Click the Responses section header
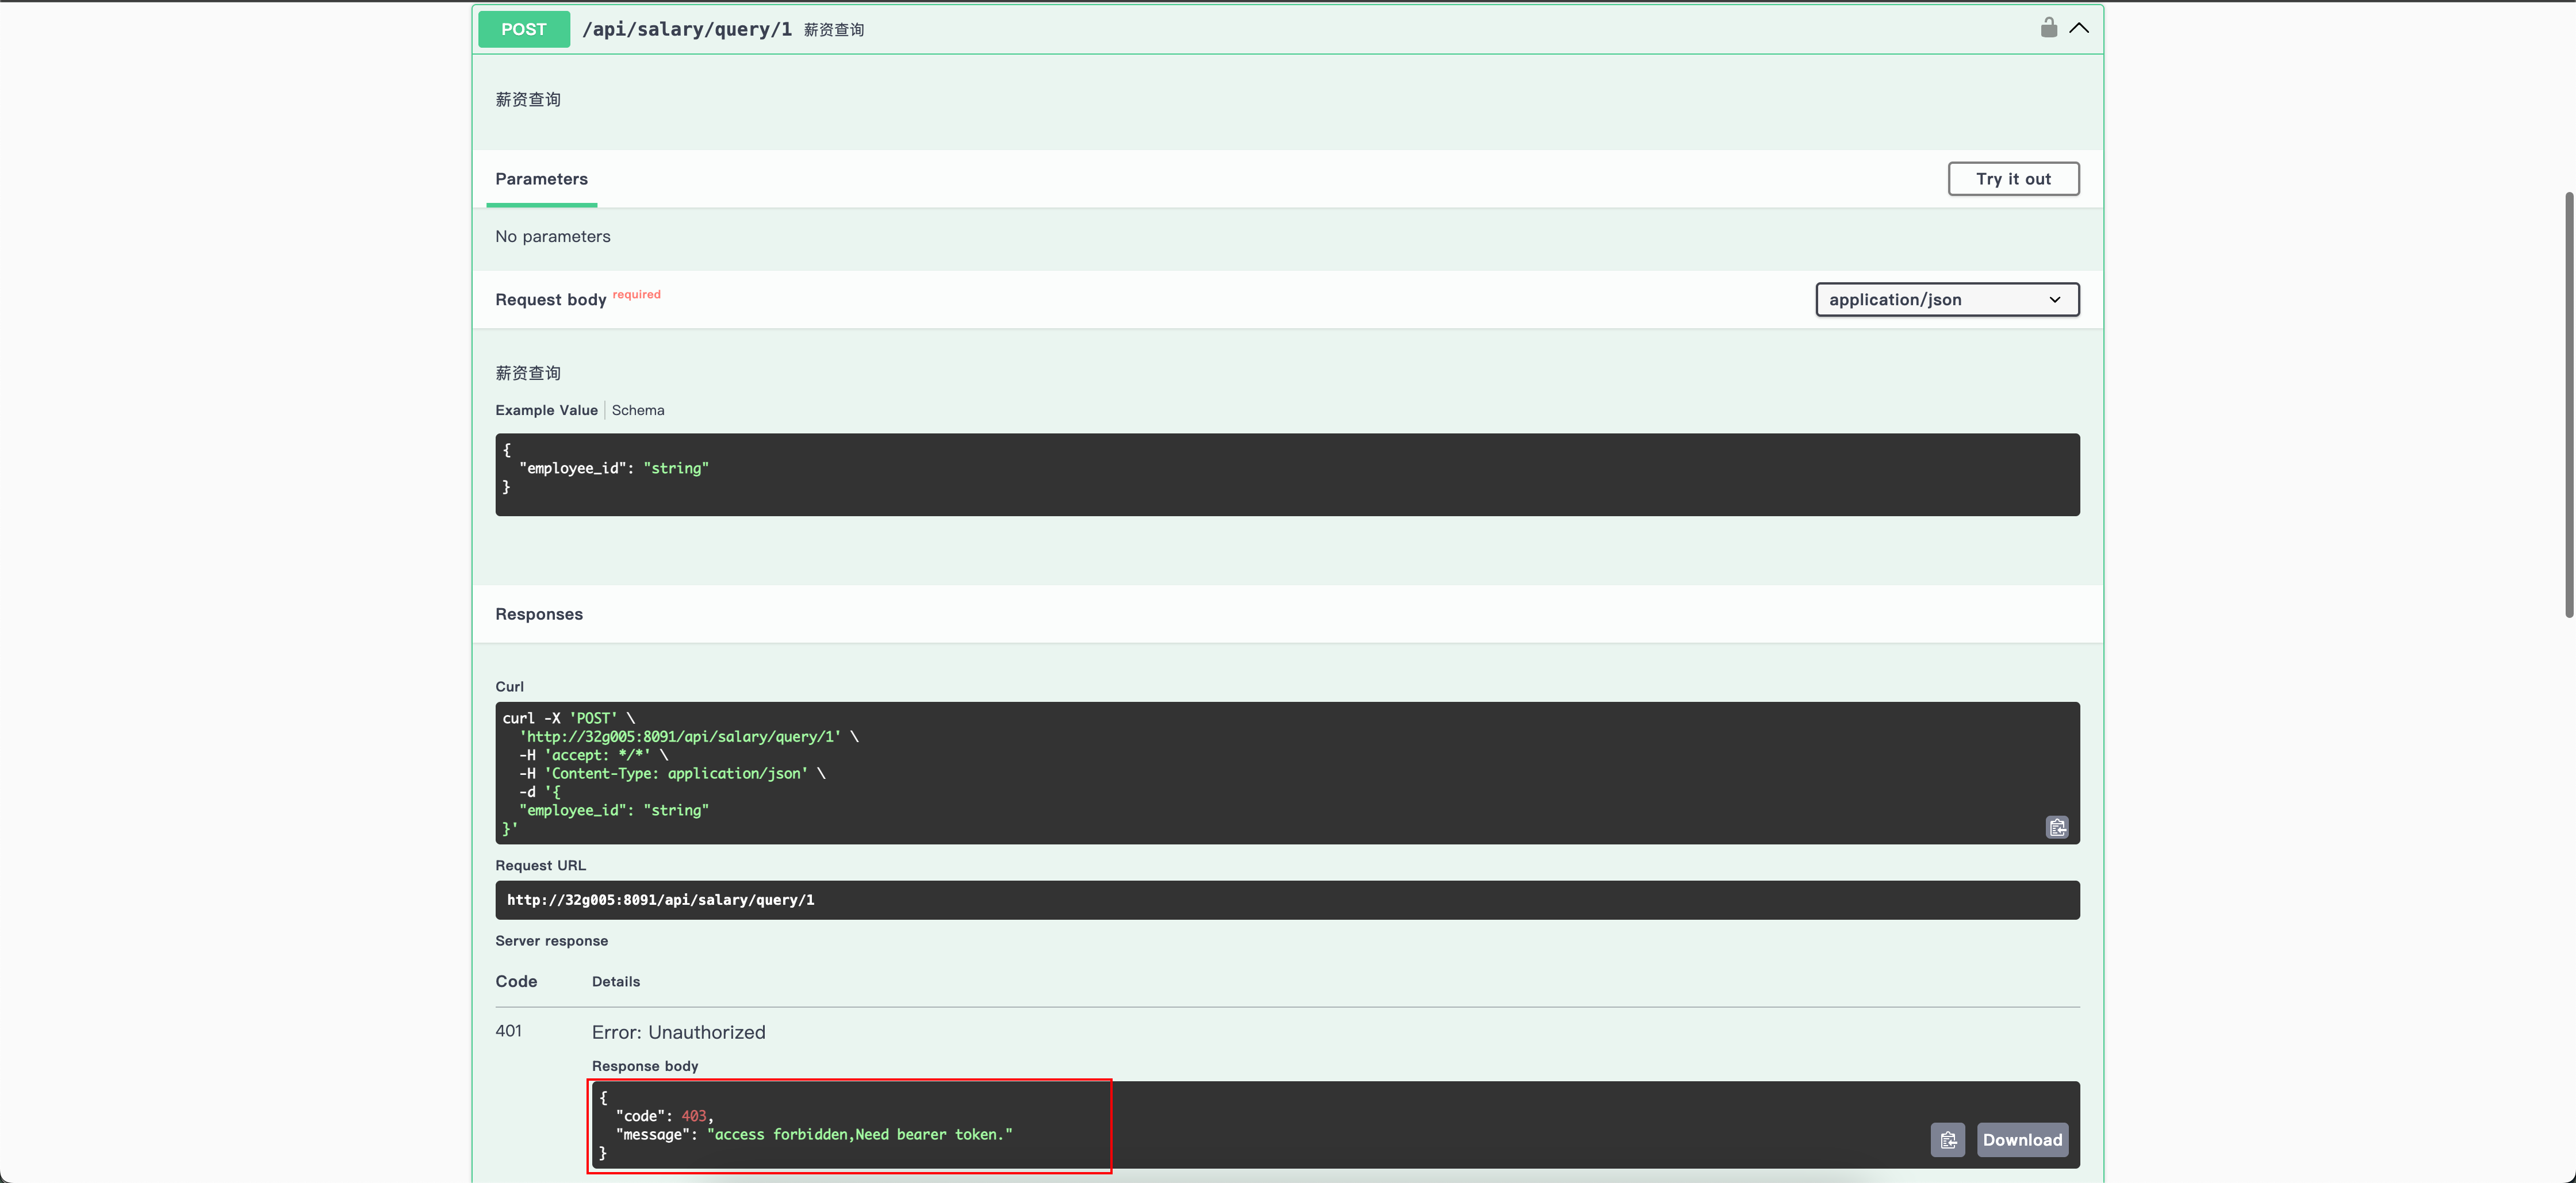 (x=539, y=614)
